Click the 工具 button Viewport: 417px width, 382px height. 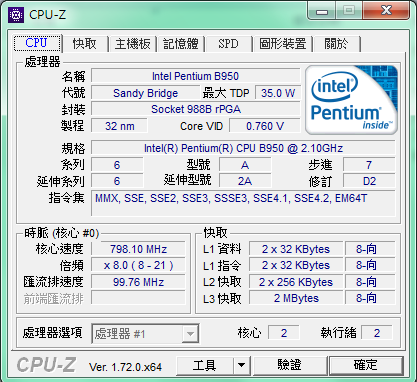coord(205,365)
